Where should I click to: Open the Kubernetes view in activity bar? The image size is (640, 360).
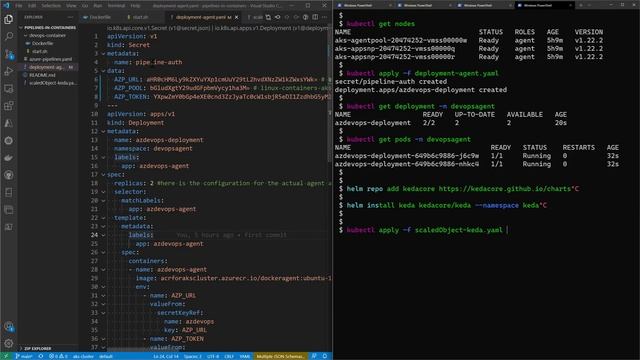coord(9,140)
